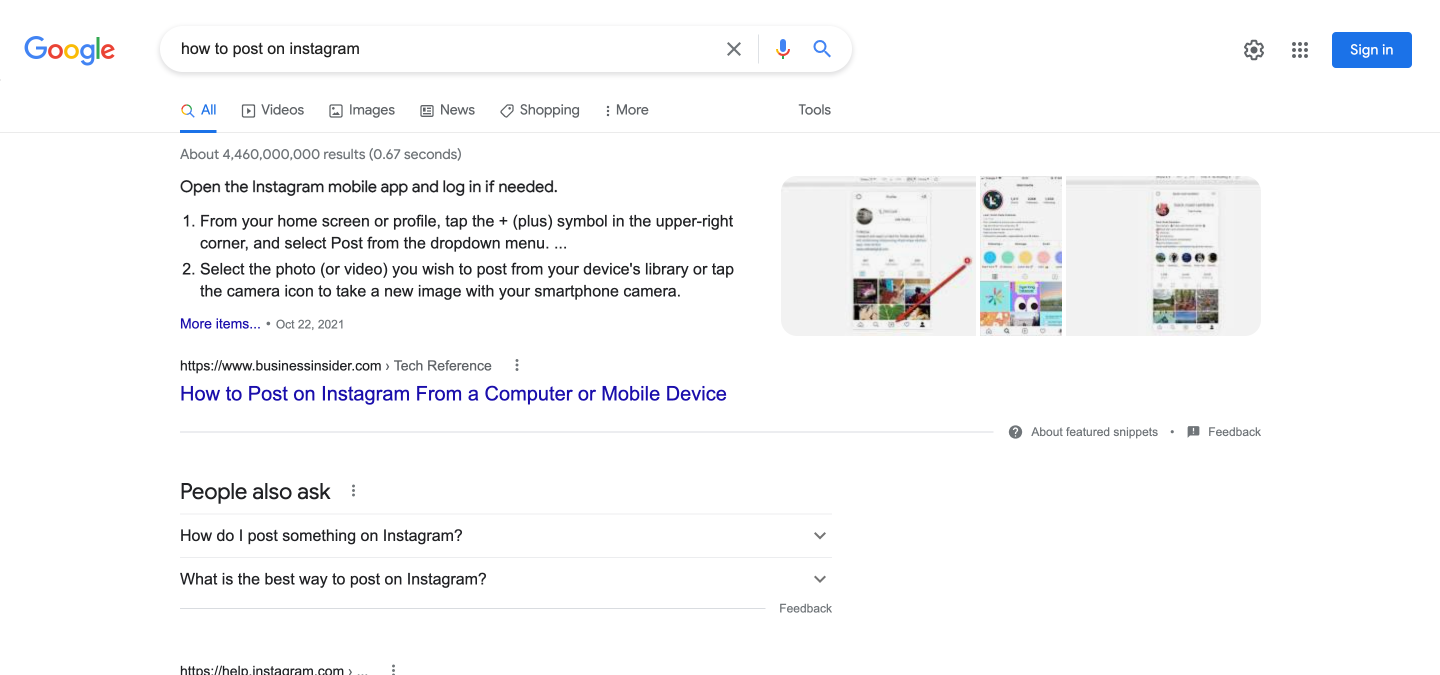Click the Google logo
Screen dimensions: 1440x675
click(x=70, y=50)
